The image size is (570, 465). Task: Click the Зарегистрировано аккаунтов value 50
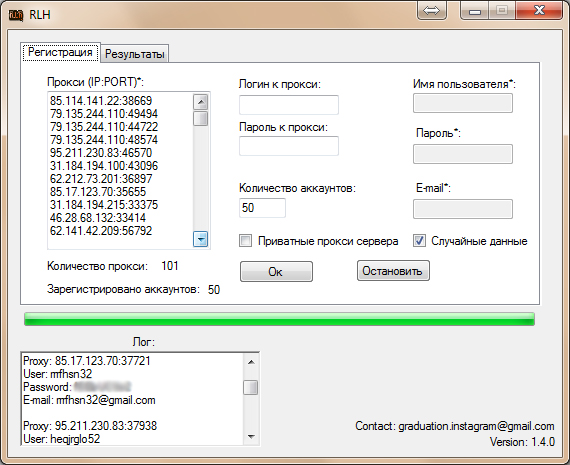(x=214, y=290)
